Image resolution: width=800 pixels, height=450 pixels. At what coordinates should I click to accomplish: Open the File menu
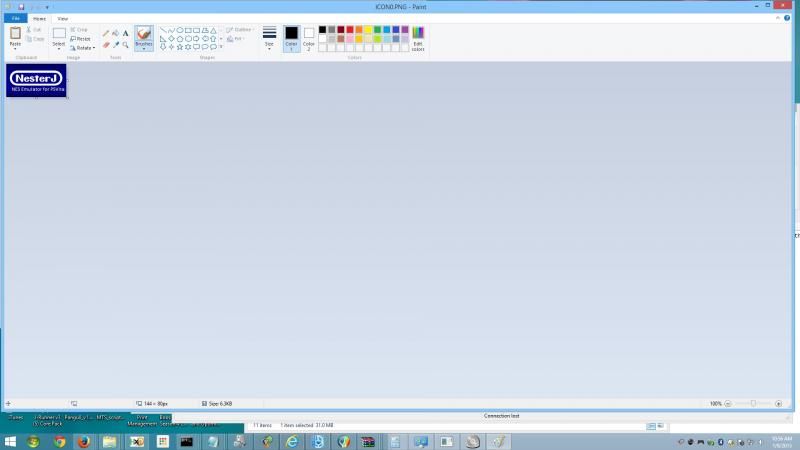tap(15, 18)
